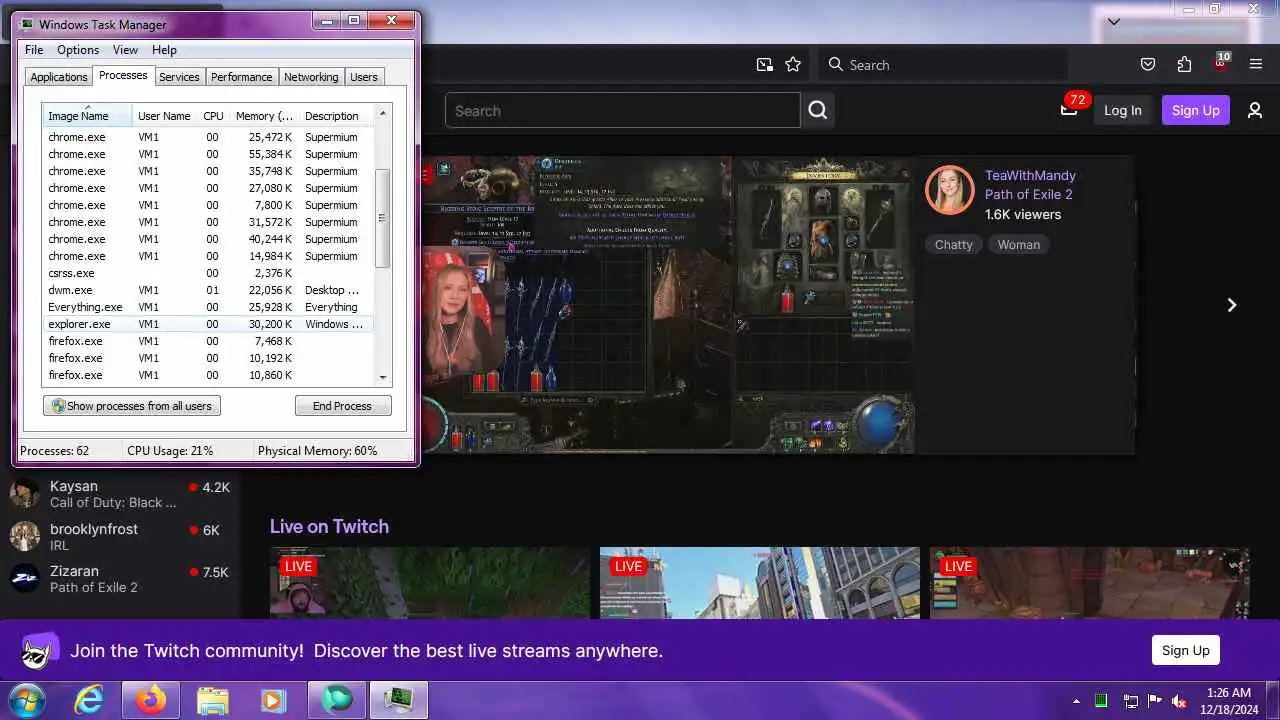Switch to the Services tab

click(179, 77)
